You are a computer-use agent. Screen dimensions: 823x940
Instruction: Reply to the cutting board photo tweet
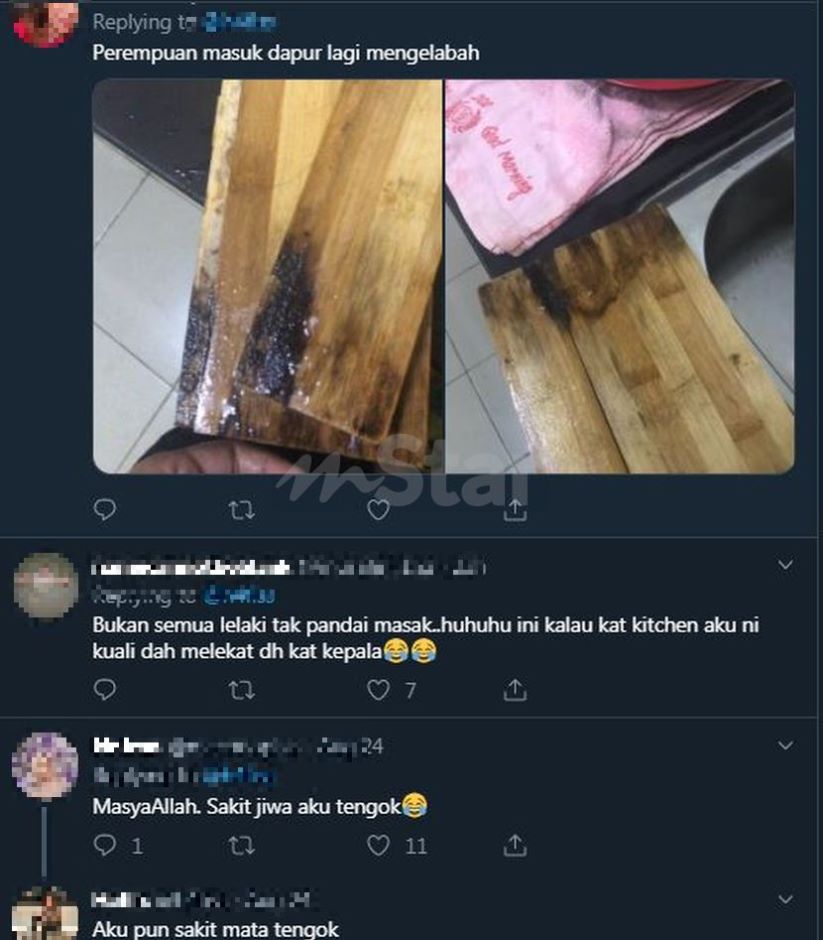coord(105,510)
